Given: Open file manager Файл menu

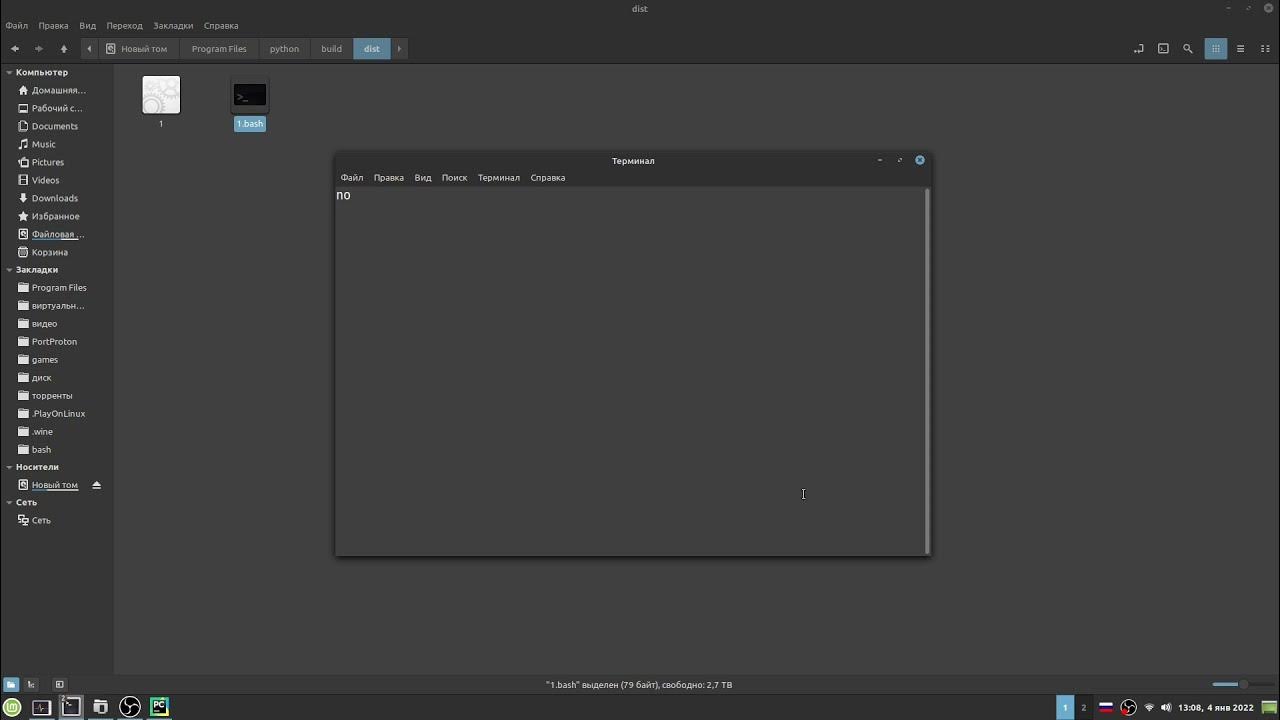Looking at the screenshot, I should pos(16,26).
